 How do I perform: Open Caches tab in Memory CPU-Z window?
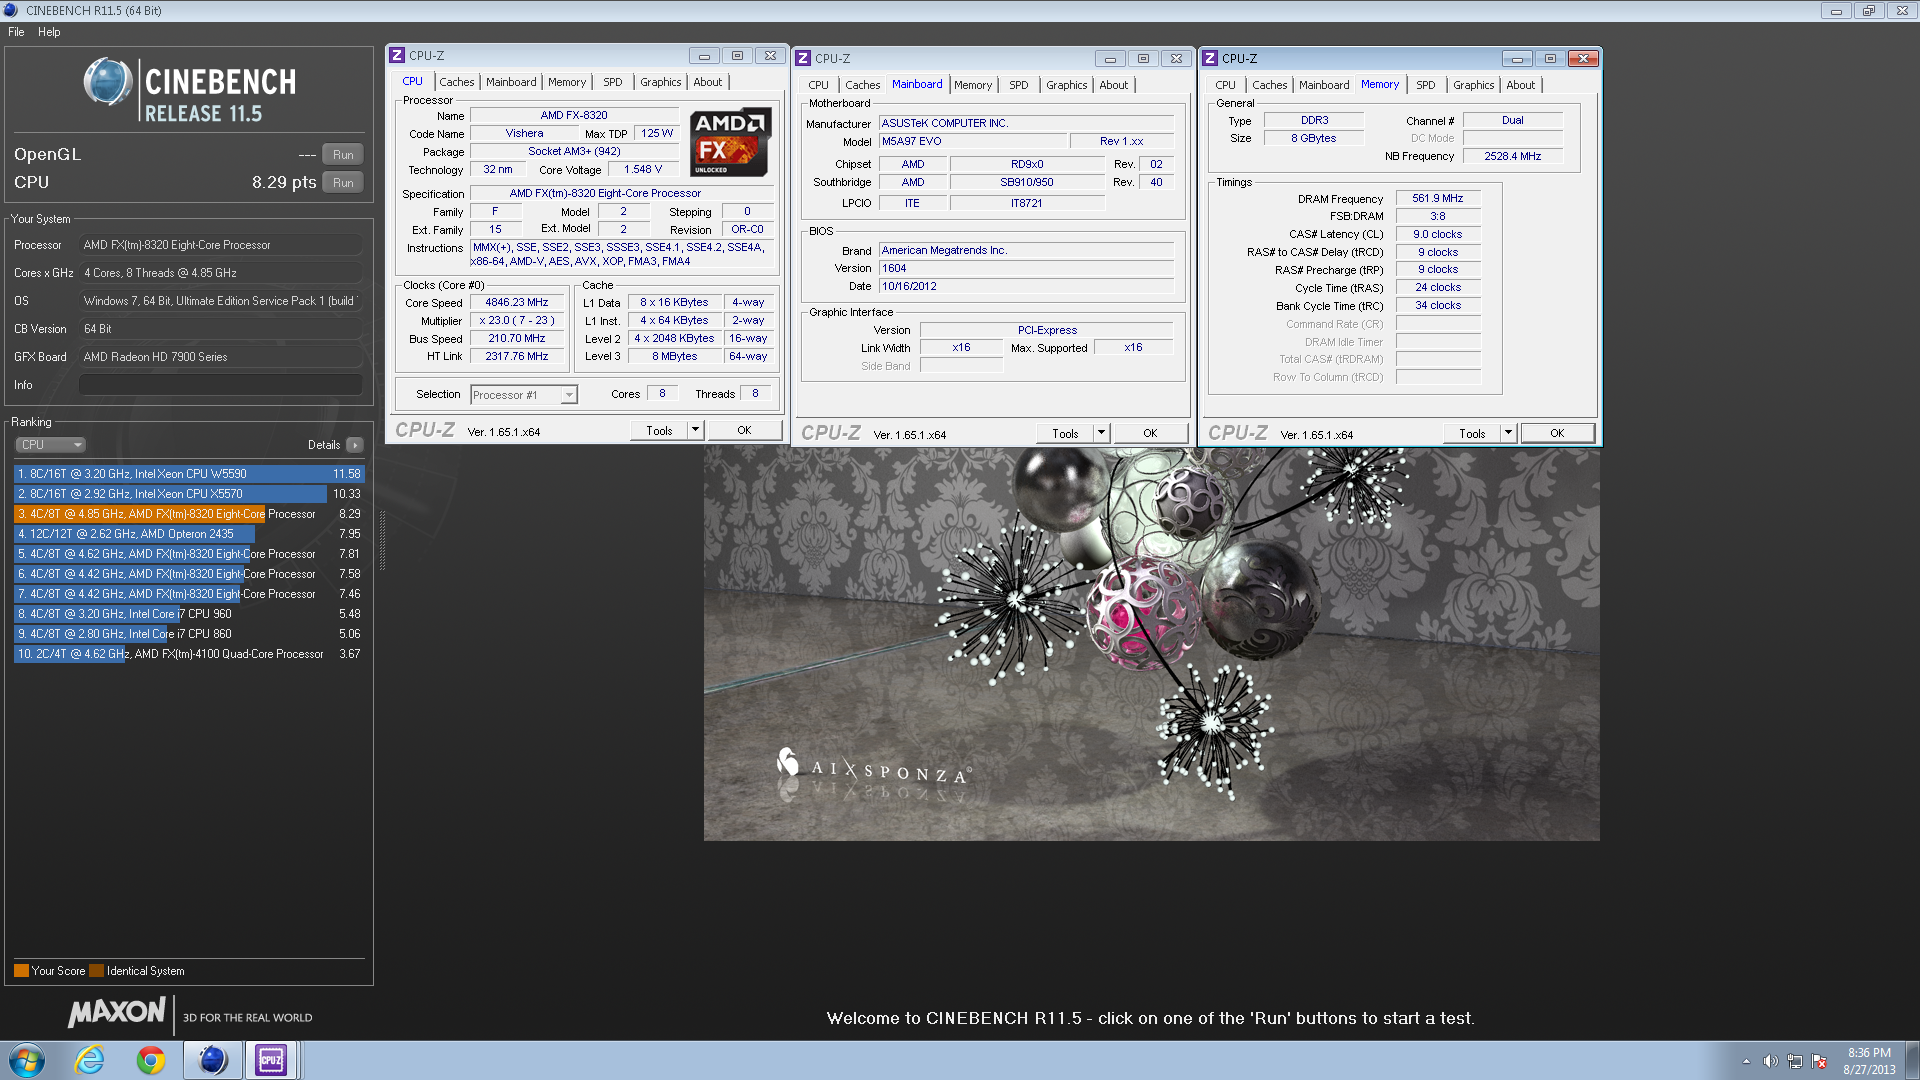1269,85
